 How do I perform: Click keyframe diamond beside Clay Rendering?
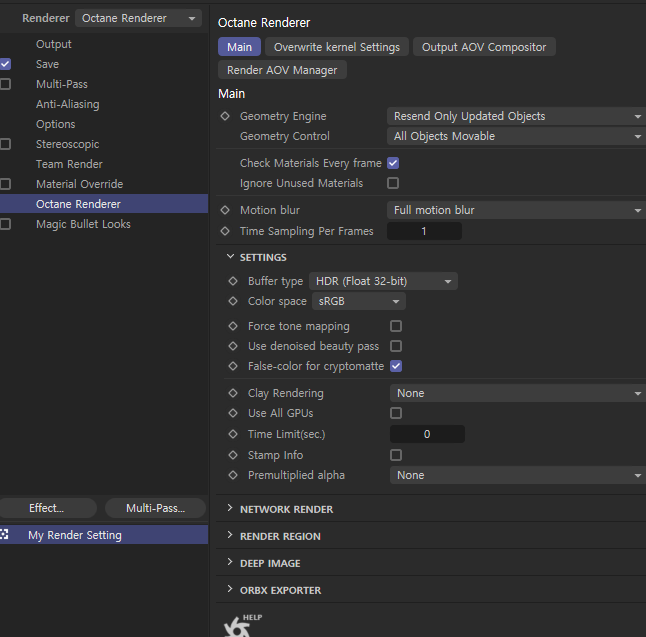233,393
